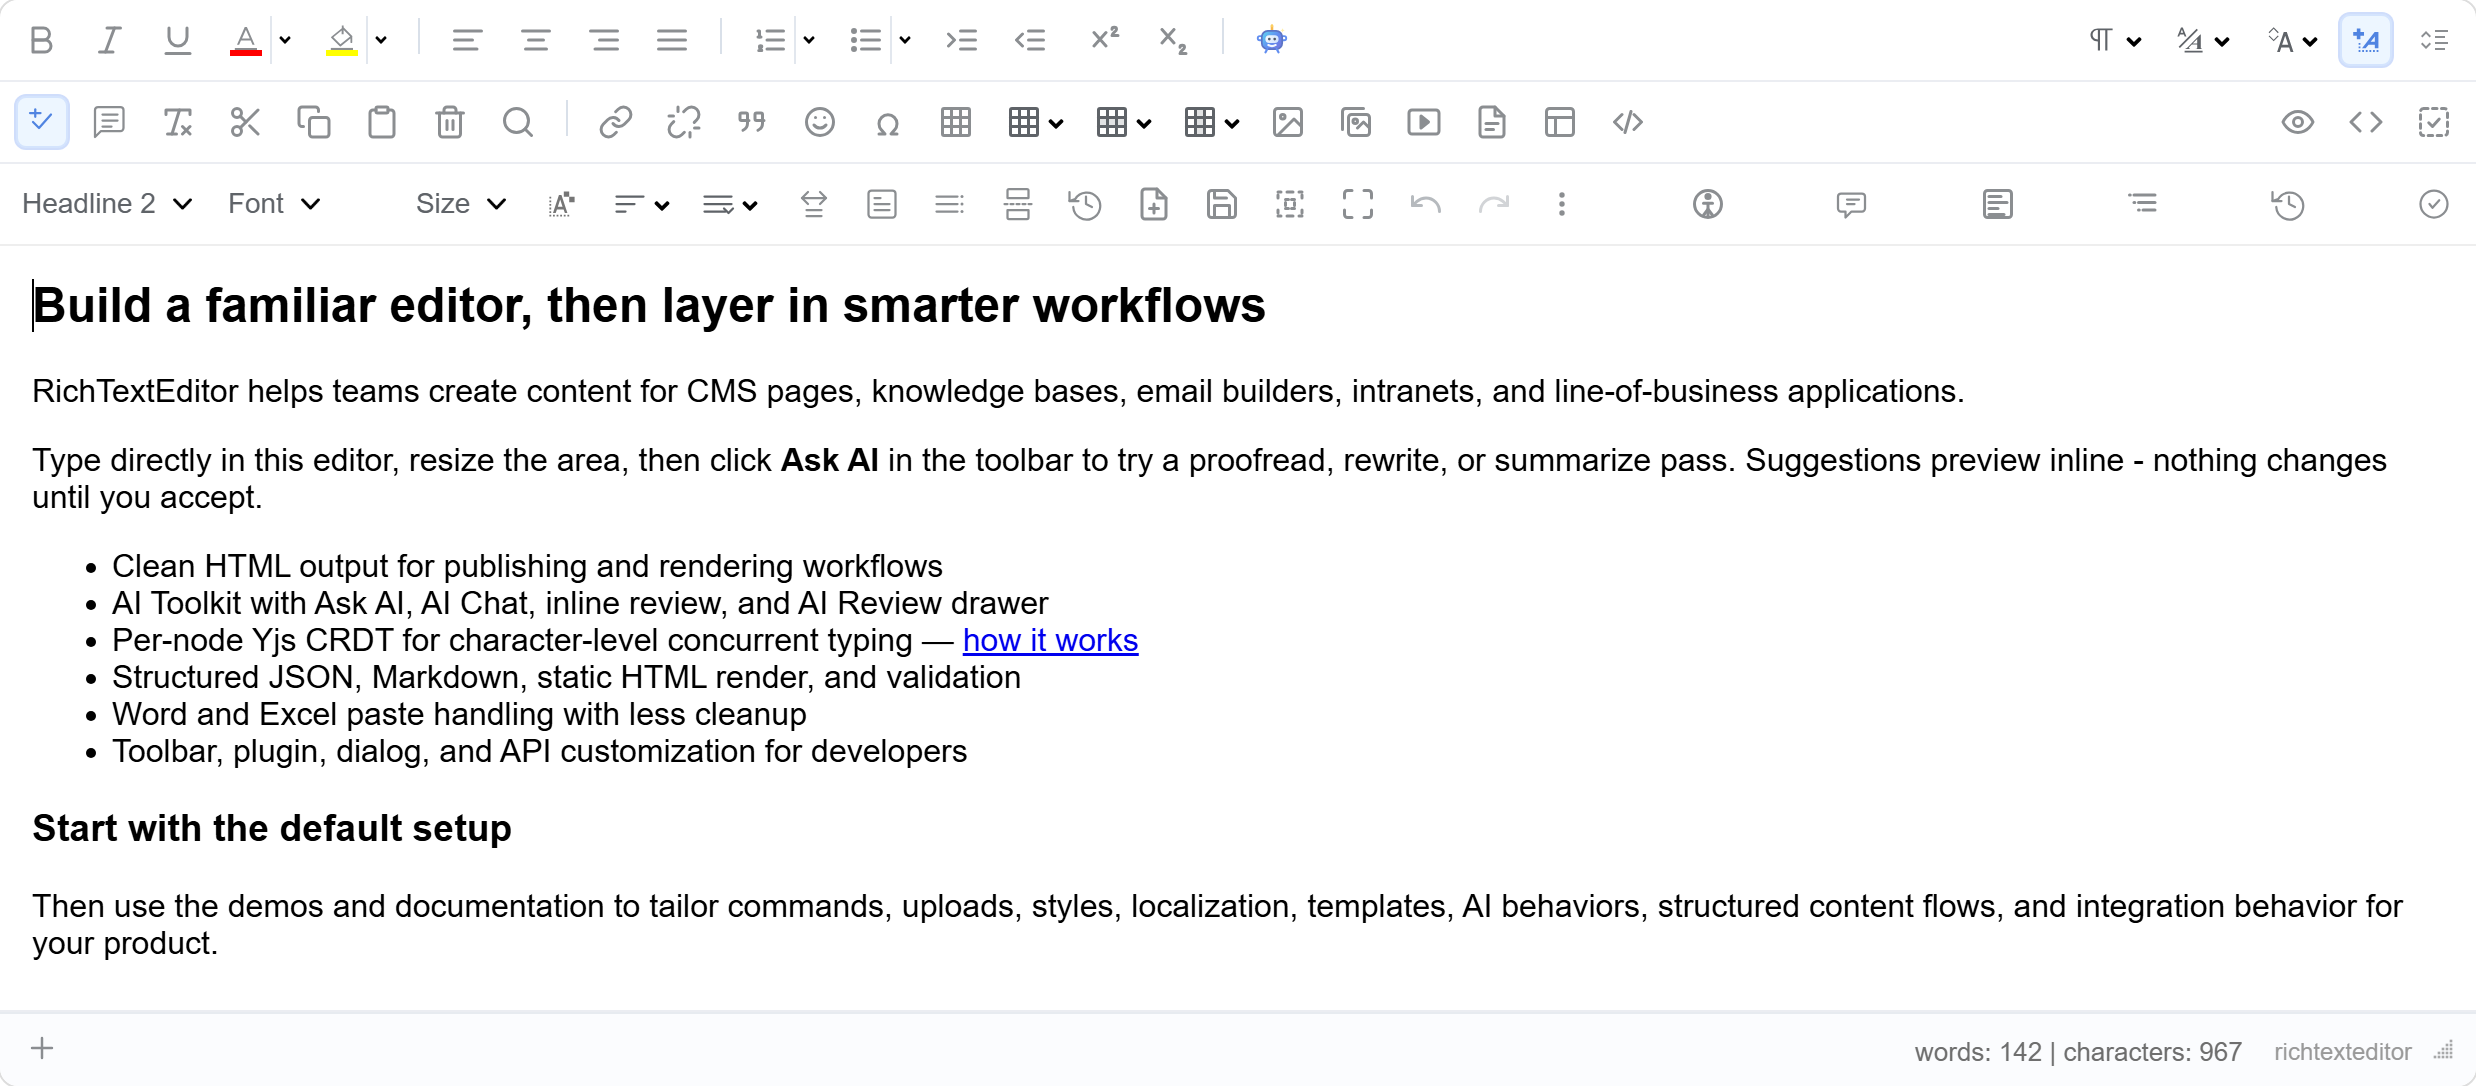
Task: Click the 'Start with the default setup' heading
Action: (272, 828)
